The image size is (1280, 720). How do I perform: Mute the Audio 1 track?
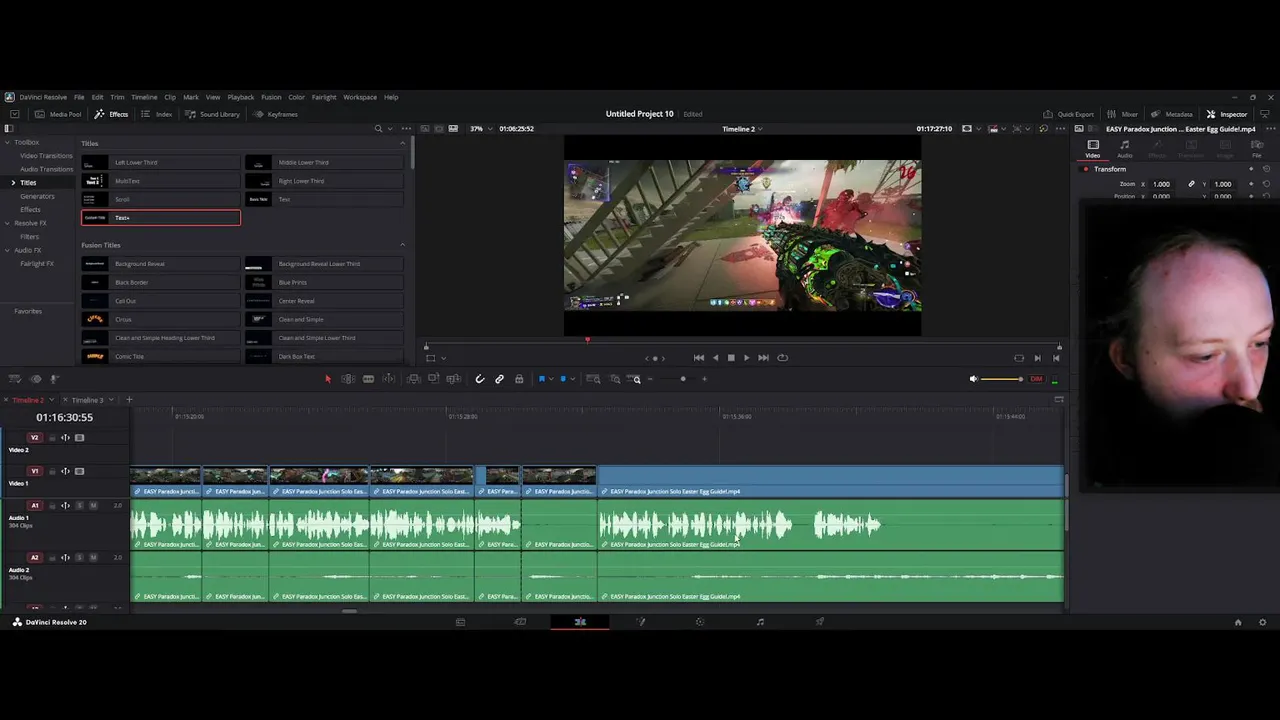tap(93, 506)
